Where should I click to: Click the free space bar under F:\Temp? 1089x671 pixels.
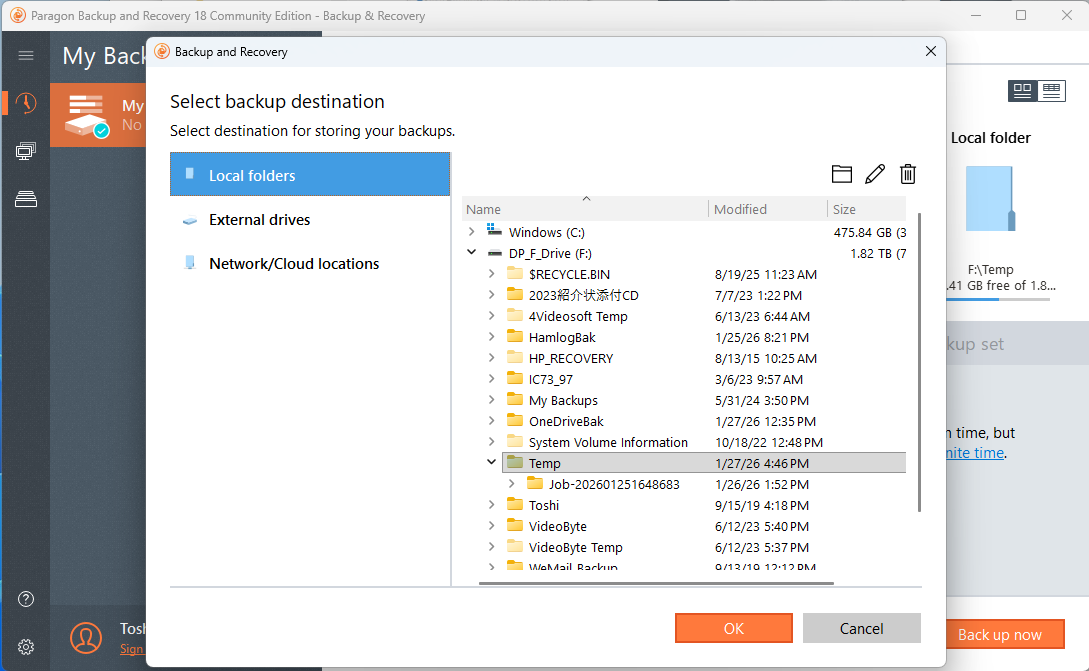[998, 299]
